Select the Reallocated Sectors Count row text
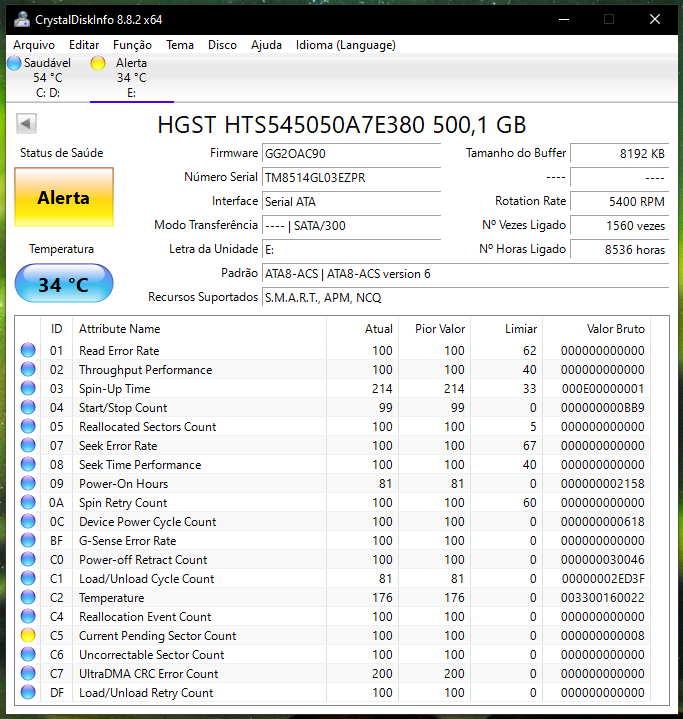 coord(147,426)
